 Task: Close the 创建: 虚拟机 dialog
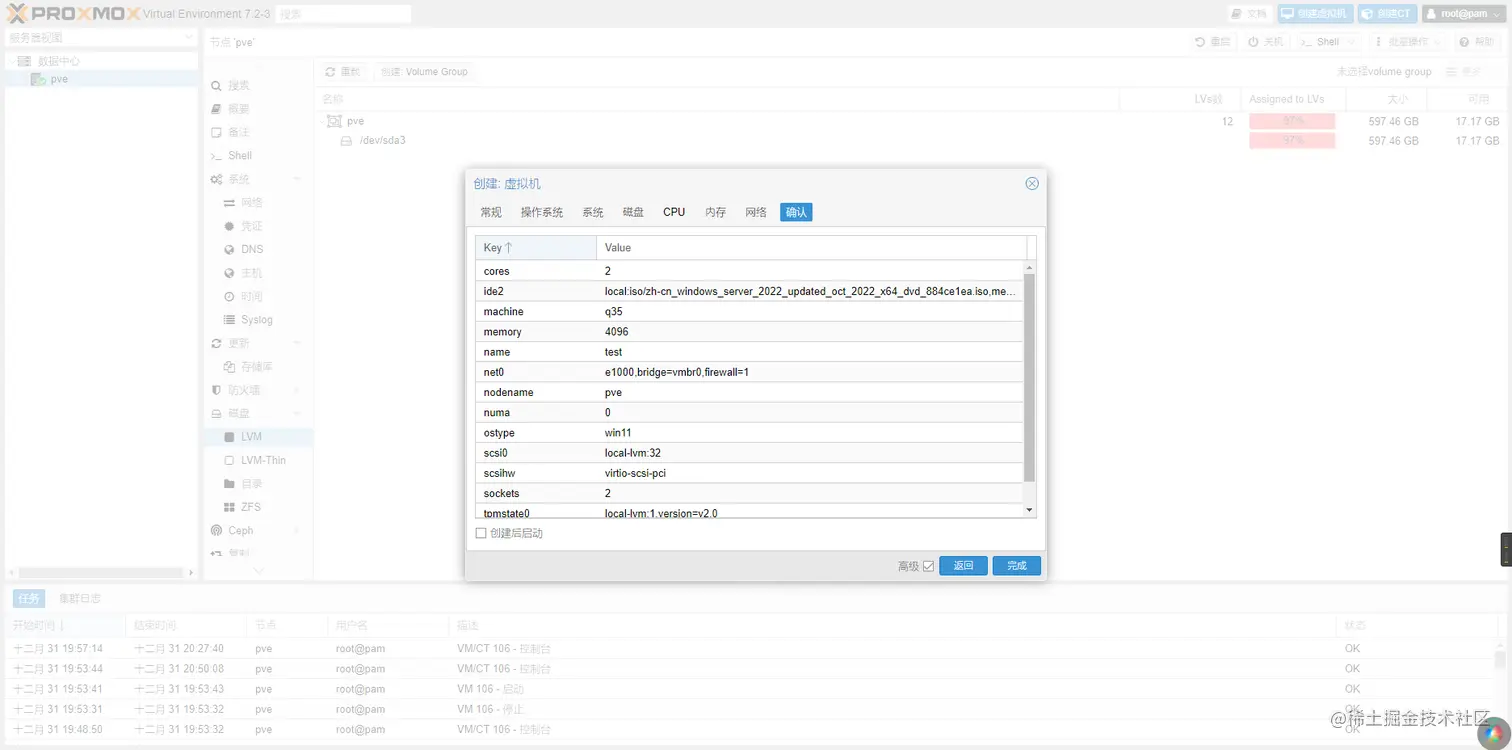(1032, 184)
